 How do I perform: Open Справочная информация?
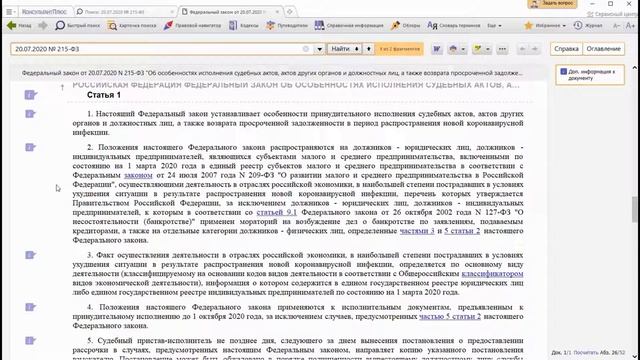point(349,25)
